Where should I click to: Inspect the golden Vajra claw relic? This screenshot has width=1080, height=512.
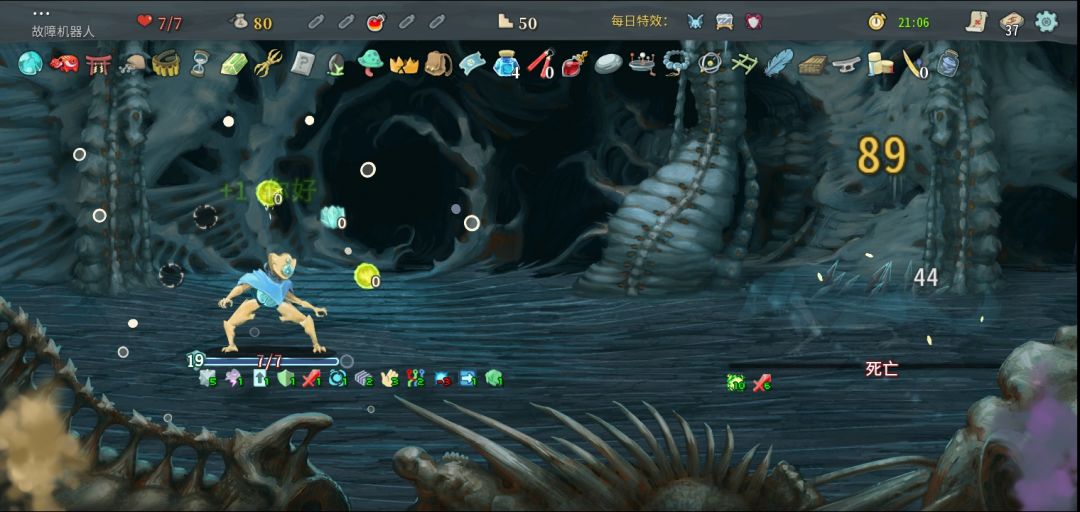coord(268,64)
